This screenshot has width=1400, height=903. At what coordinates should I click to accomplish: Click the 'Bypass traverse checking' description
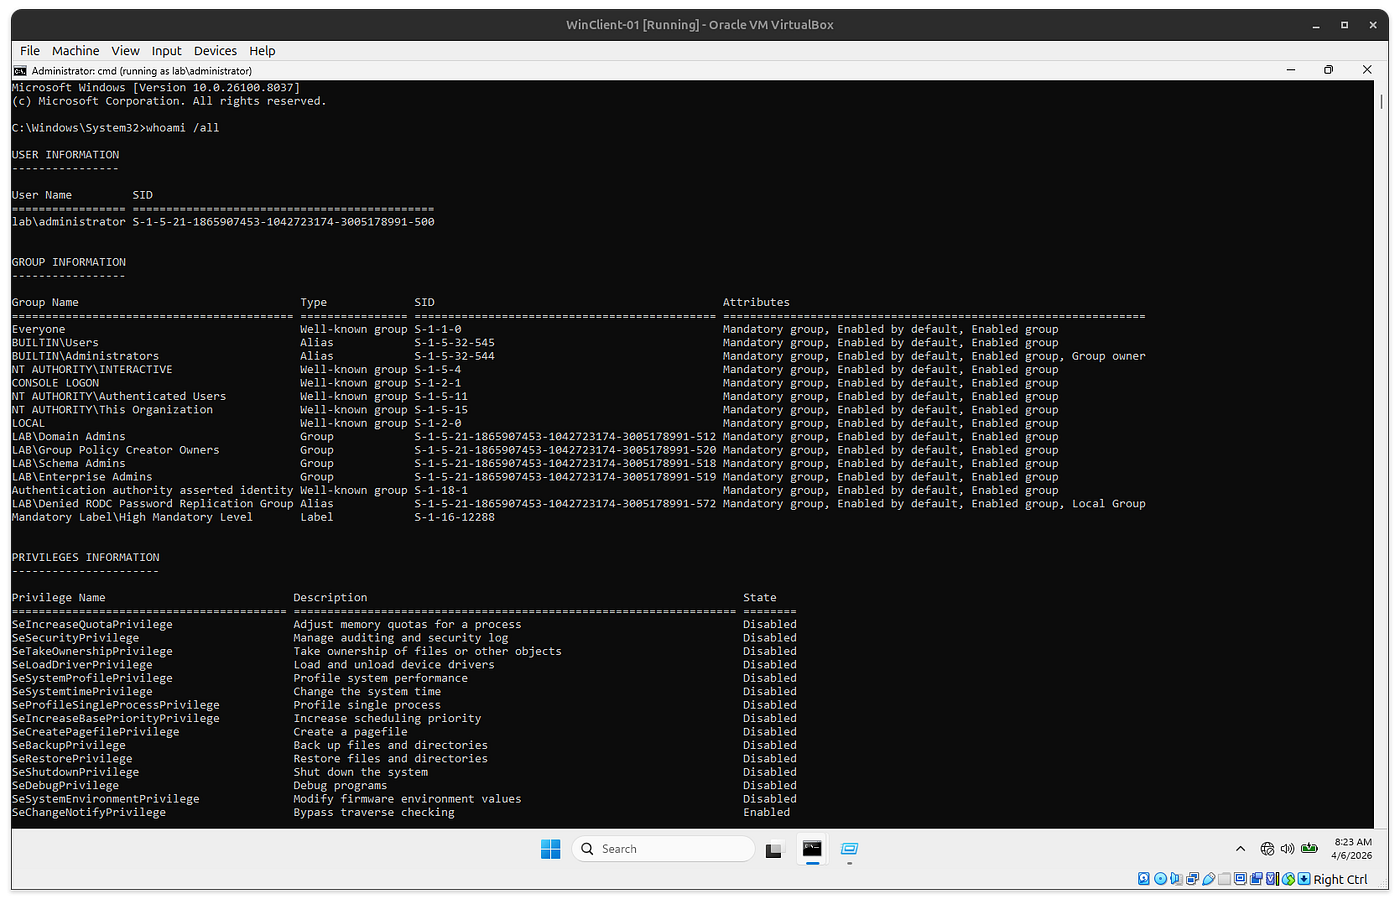coord(374,813)
